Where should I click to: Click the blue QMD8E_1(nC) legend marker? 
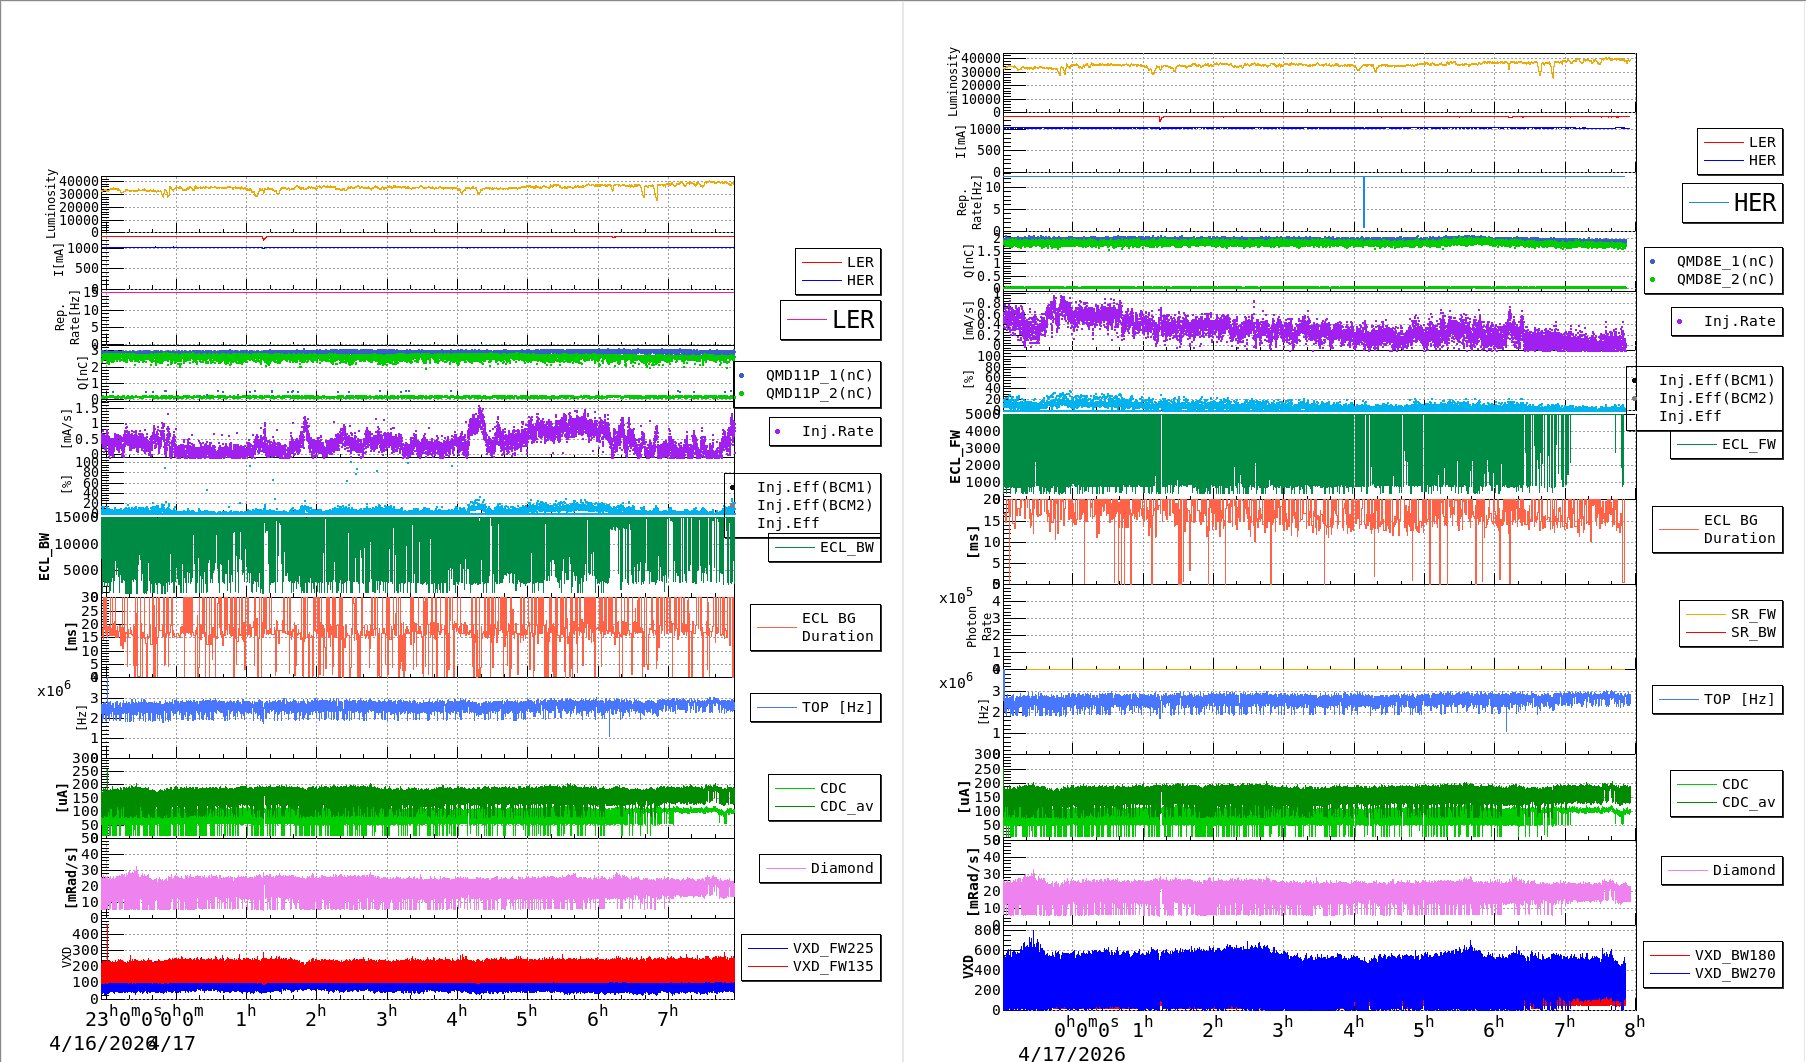(1652, 261)
